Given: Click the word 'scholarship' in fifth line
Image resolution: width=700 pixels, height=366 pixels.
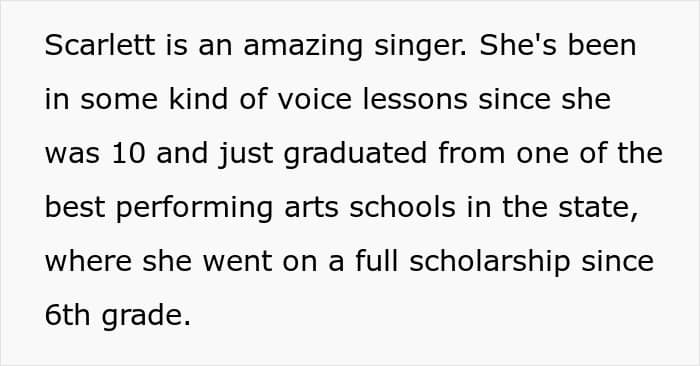Looking at the screenshot, I should [x=489, y=263].
